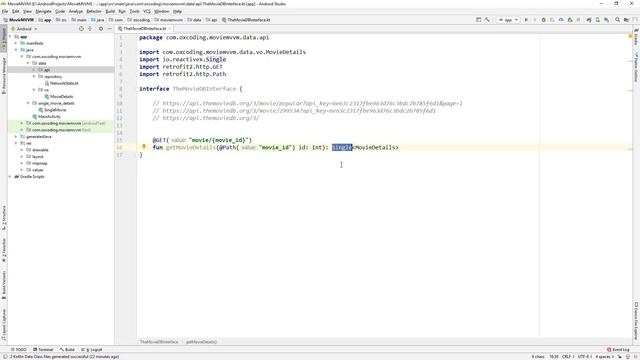This screenshot has width=640, height=360.
Task: Open the Event Log
Action: [x=618, y=350]
